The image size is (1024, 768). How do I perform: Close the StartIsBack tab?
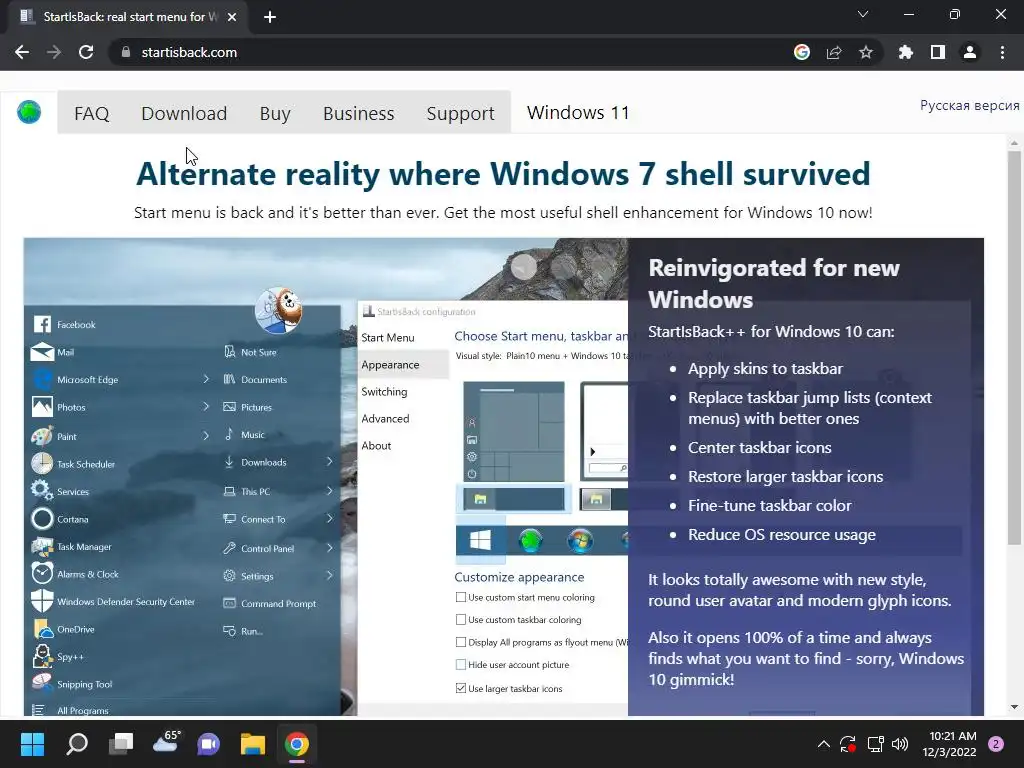tap(232, 17)
